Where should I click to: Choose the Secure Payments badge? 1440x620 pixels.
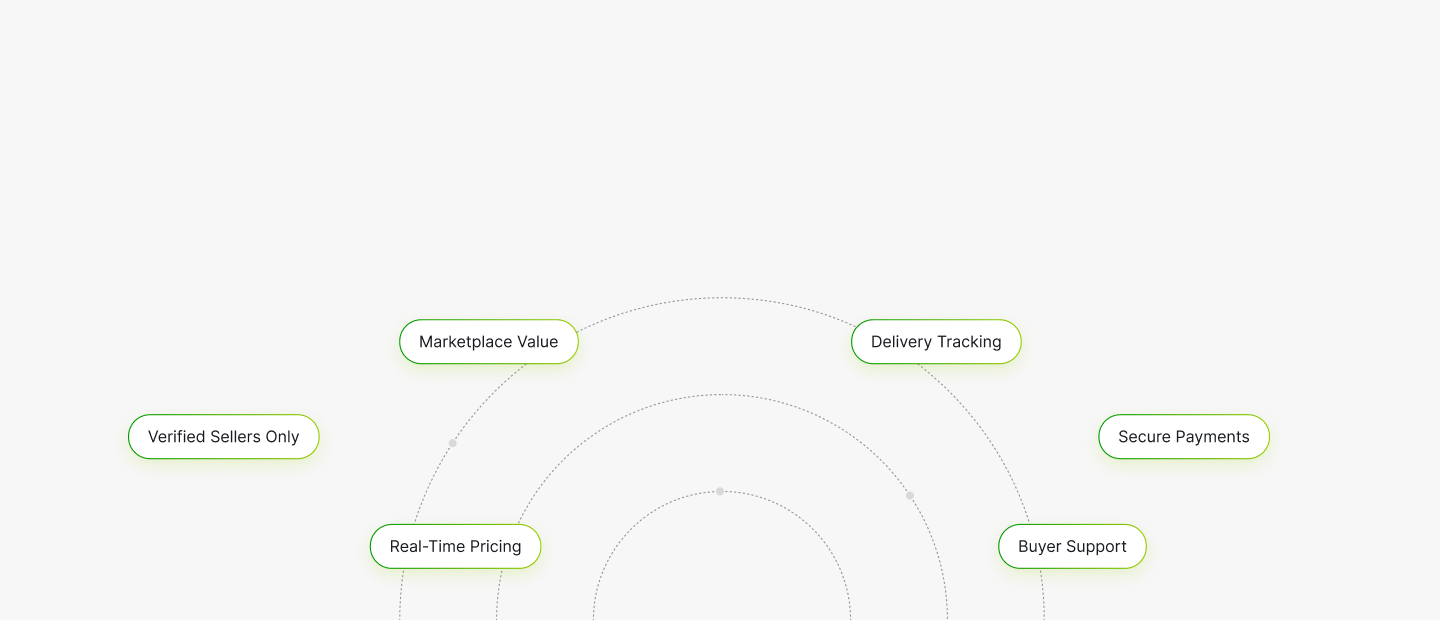click(1183, 437)
